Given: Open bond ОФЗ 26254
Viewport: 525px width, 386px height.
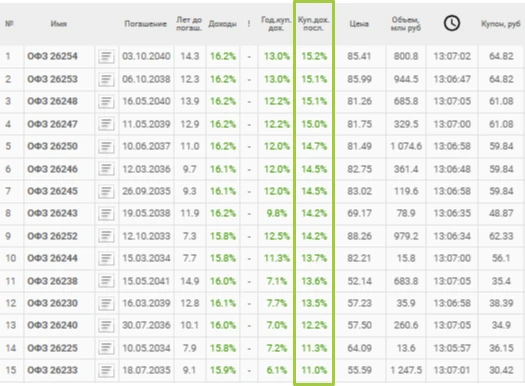Looking at the screenshot, I should coord(52,56).
